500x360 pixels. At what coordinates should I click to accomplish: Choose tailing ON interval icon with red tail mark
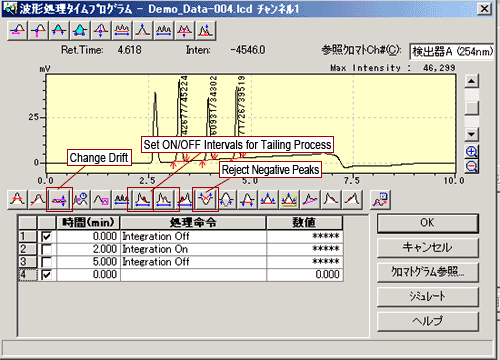pyautogui.click(x=143, y=200)
